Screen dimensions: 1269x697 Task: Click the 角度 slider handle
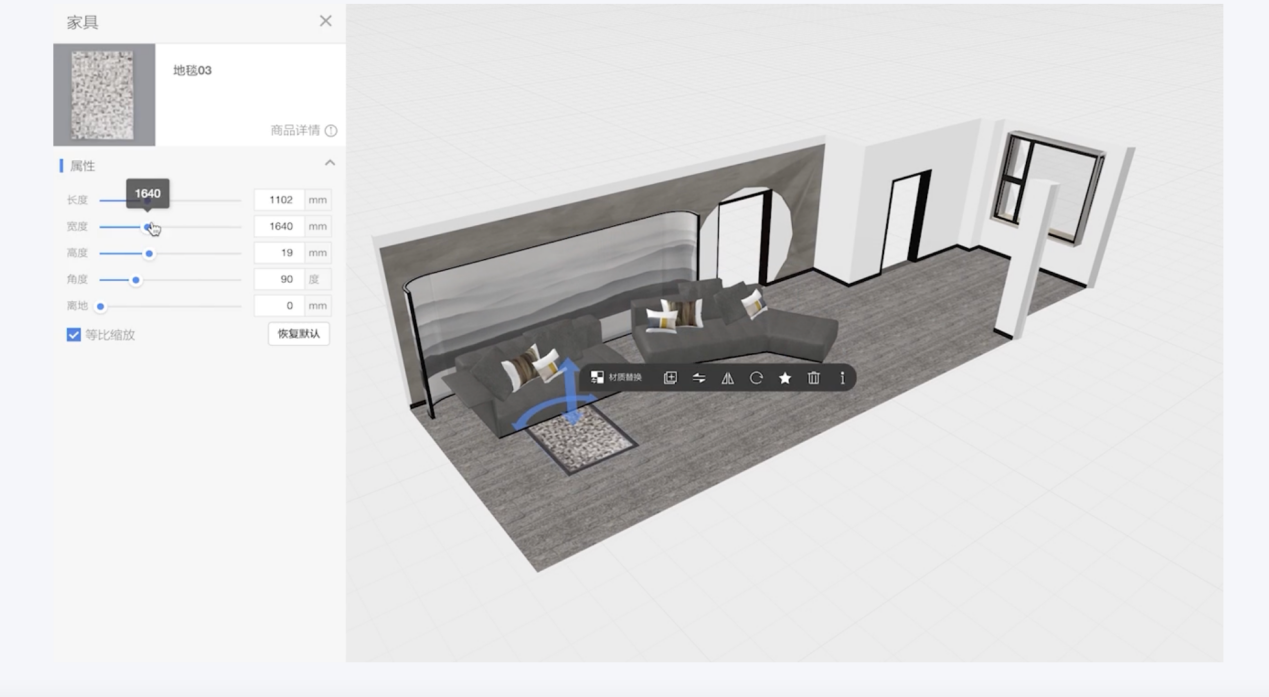[136, 280]
